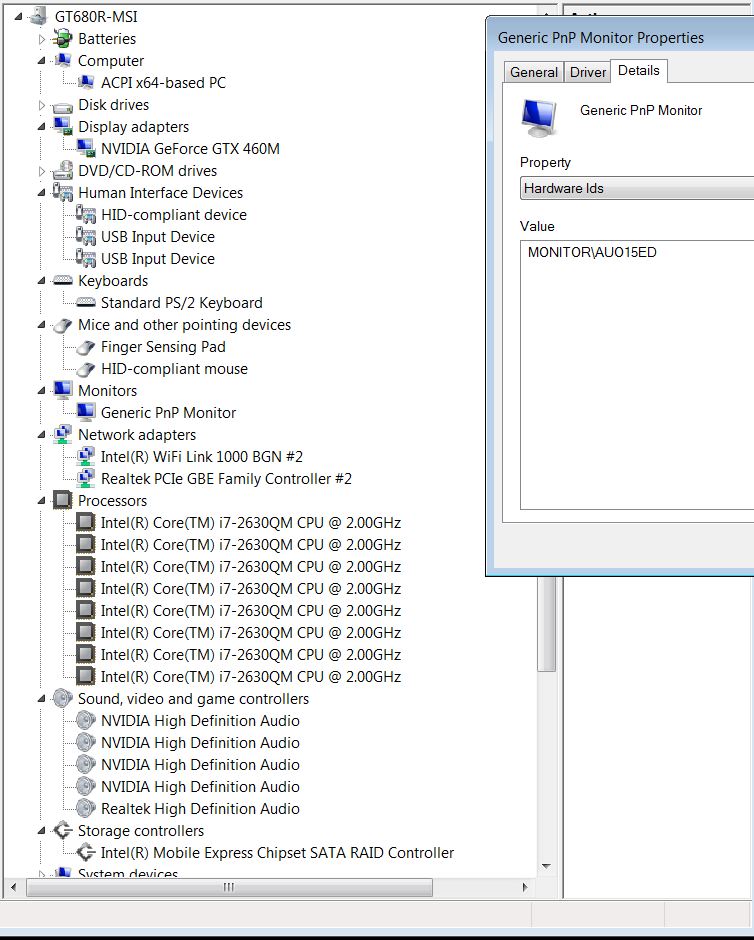Switch to the Driver tab

(587, 72)
